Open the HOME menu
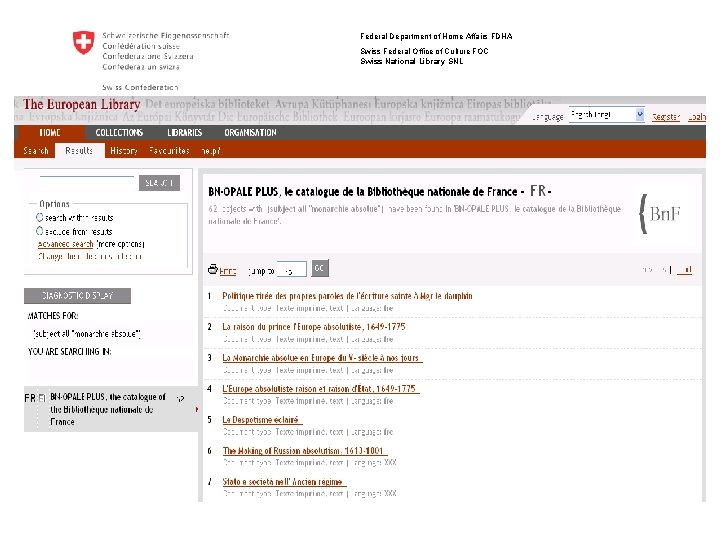This screenshot has width=720, height=540. tap(50, 133)
